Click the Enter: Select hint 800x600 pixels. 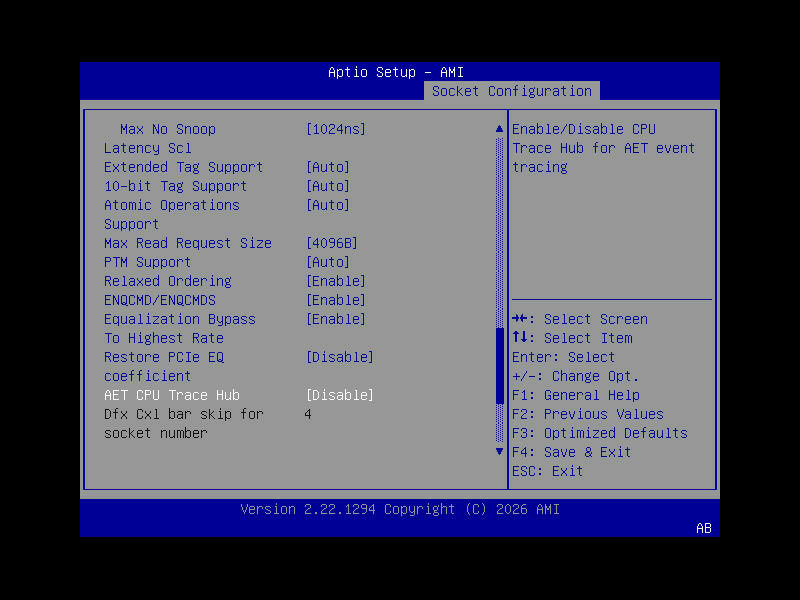point(564,357)
